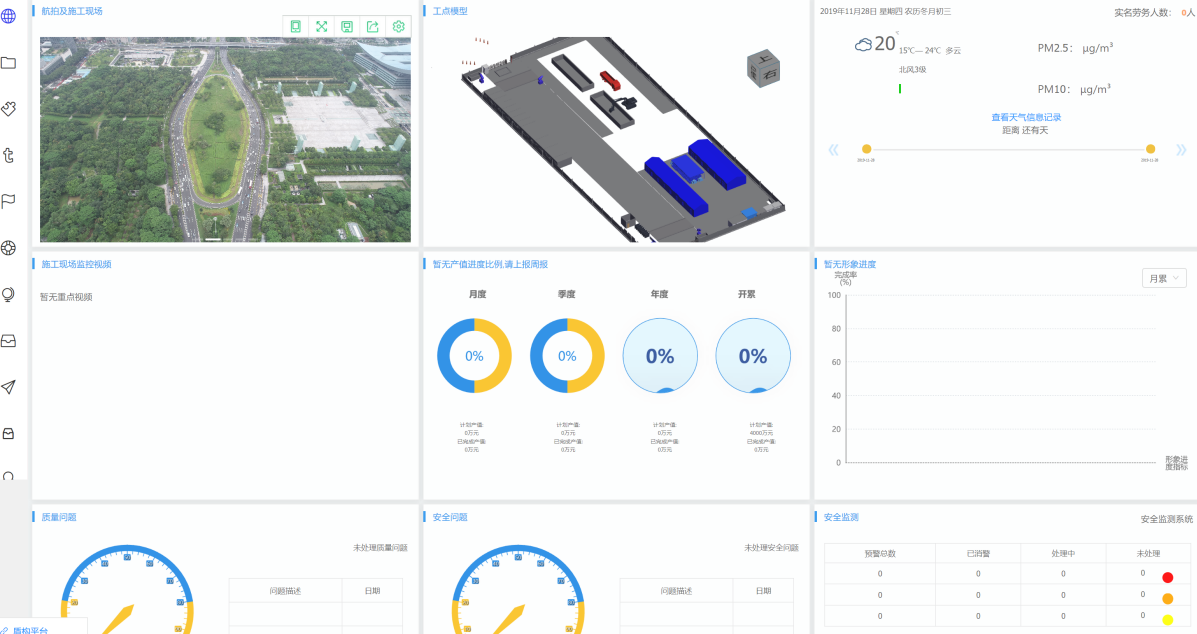The image size is (1197, 634).
Task: Open the inbox tray sidebar icon
Action: (8, 341)
